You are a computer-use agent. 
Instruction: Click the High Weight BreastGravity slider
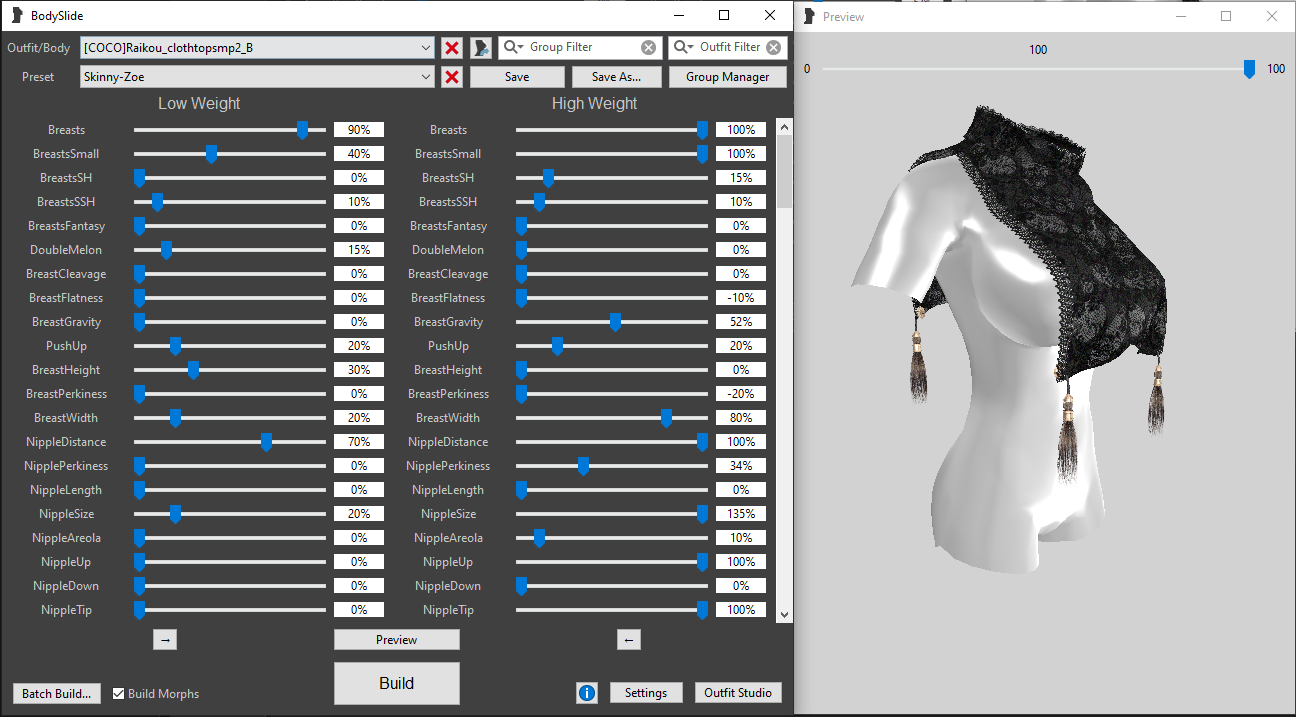click(612, 322)
